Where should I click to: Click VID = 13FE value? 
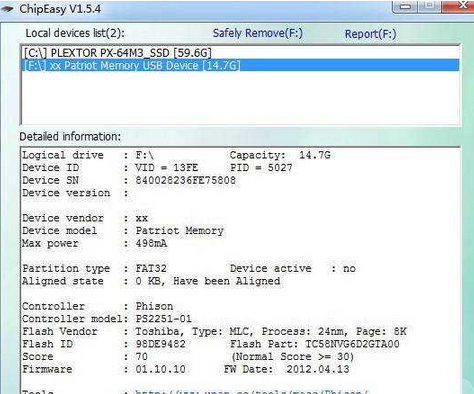pos(166,167)
